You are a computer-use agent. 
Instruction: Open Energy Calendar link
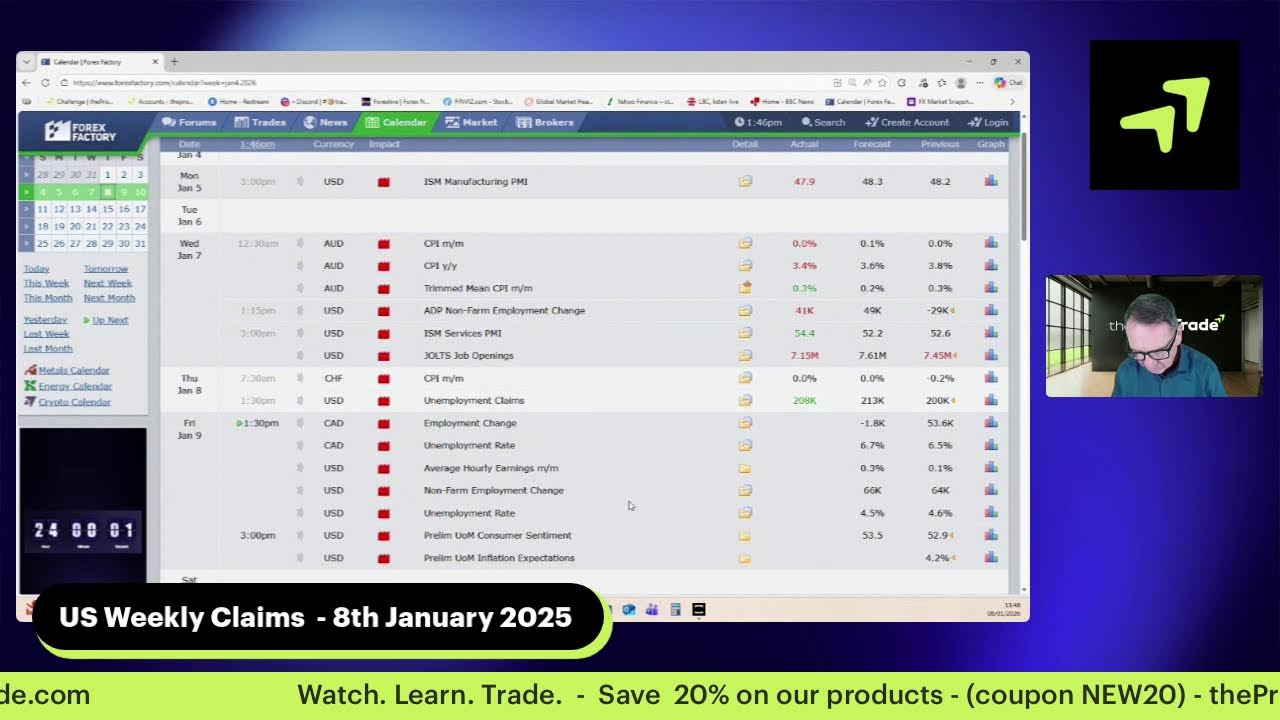pos(75,386)
